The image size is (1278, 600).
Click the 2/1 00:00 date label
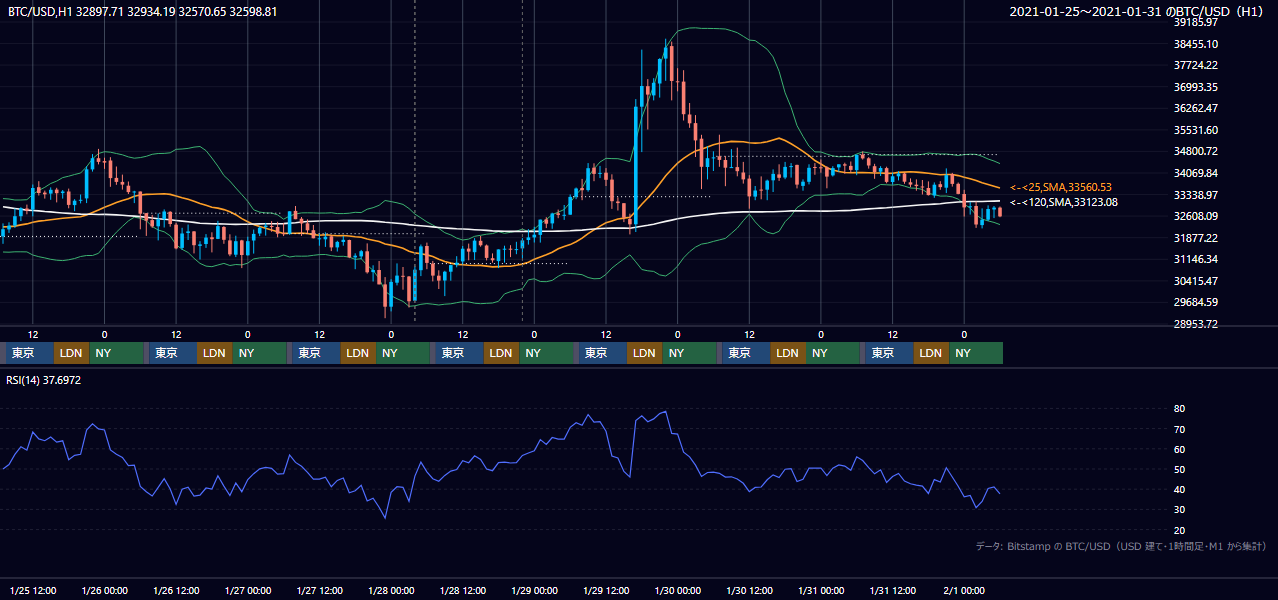pyautogui.click(x=964, y=590)
